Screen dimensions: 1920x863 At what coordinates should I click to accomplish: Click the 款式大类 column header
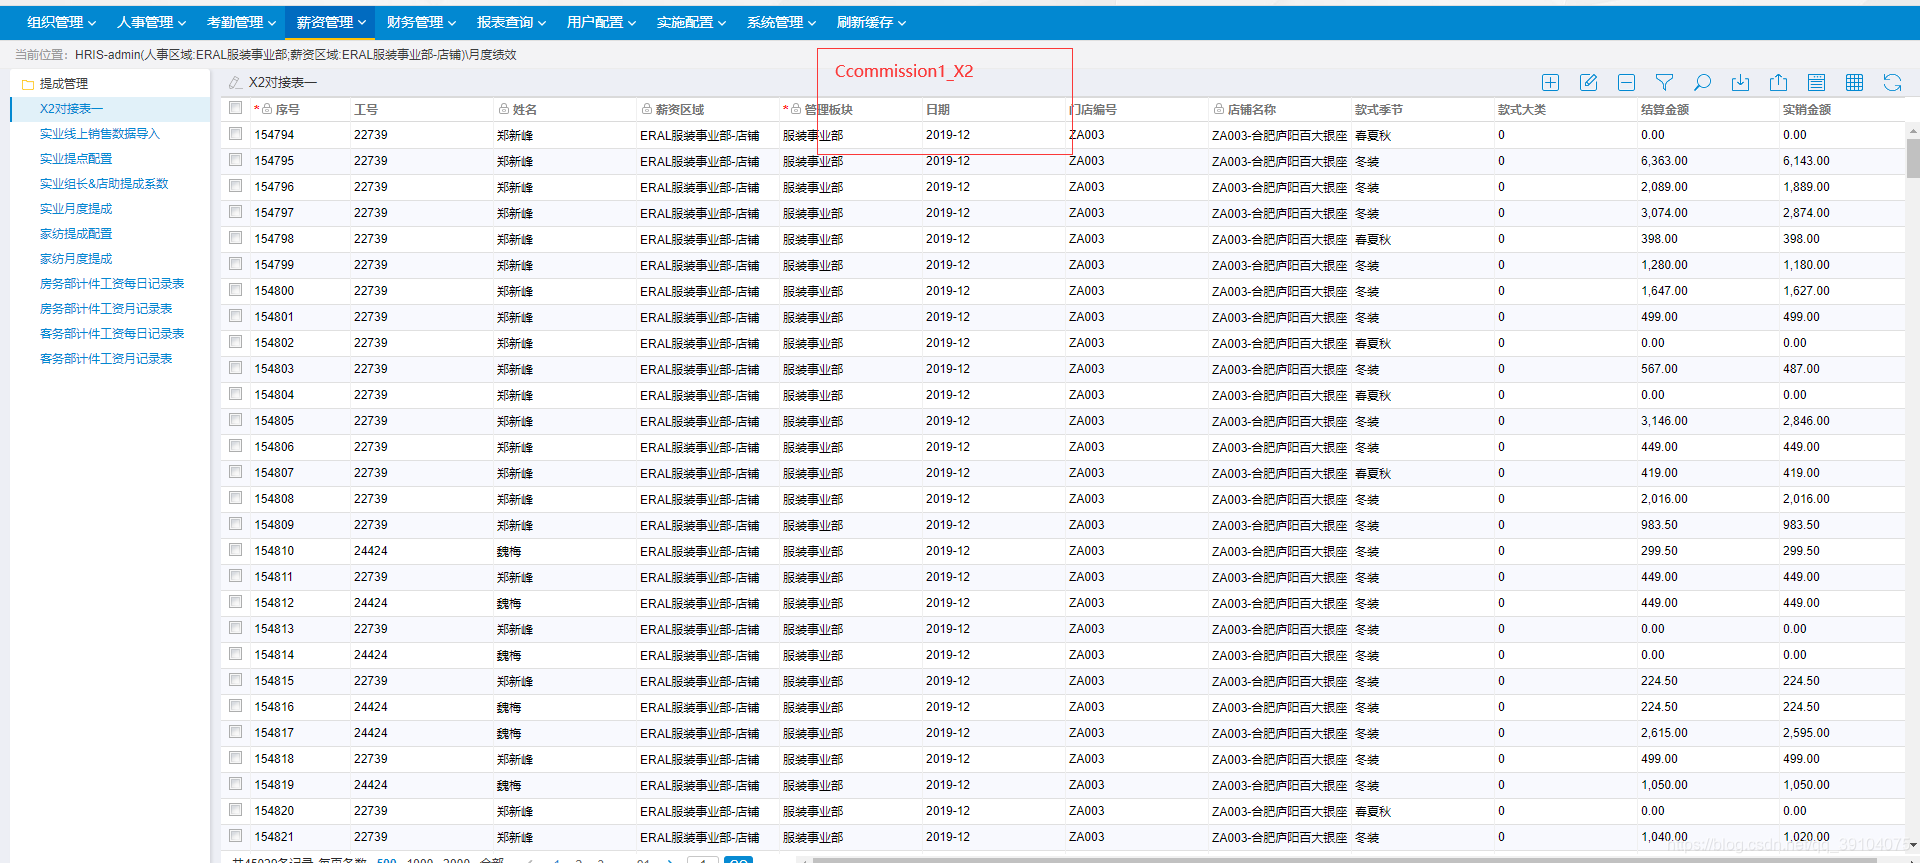pyautogui.click(x=1522, y=110)
